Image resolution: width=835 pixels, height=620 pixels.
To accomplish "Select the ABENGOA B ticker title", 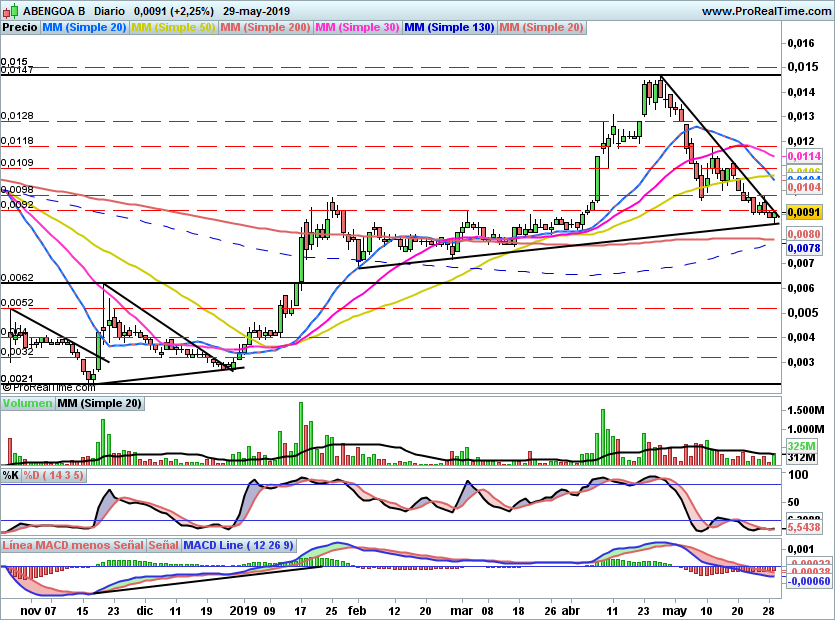I will pyautogui.click(x=54, y=11).
